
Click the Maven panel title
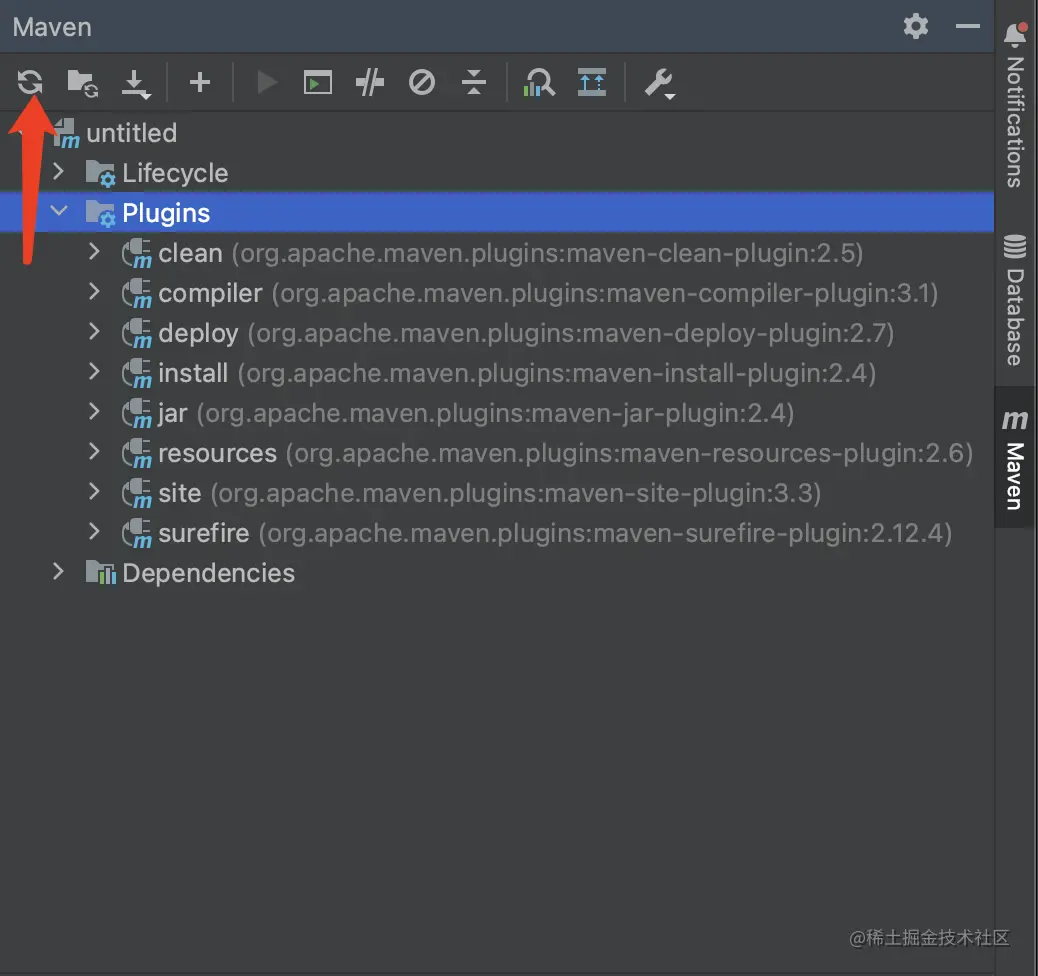click(52, 27)
